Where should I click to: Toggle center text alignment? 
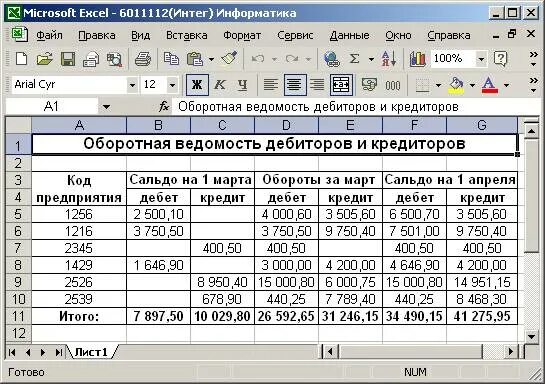point(295,84)
